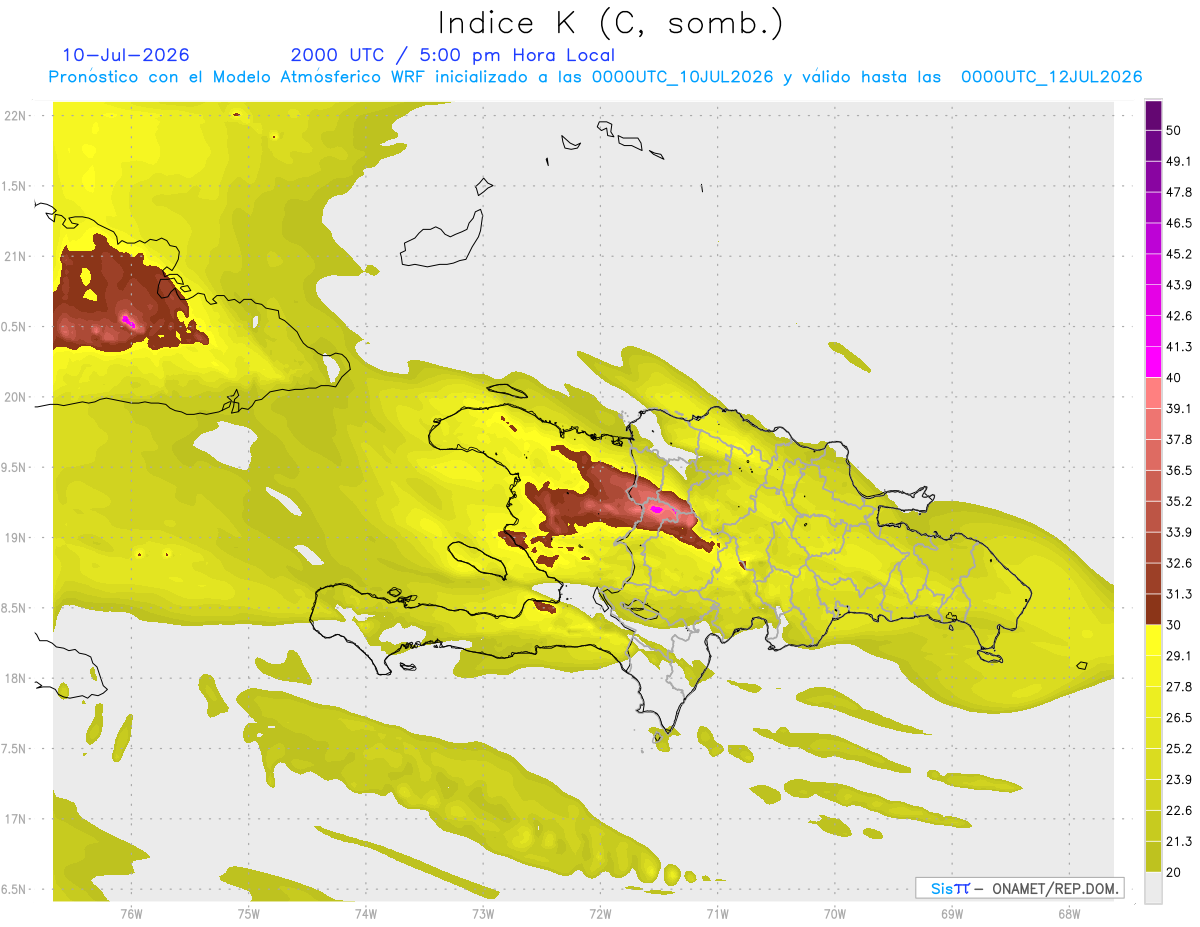Click the '75W' longitude label
The width and height of the screenshot is (1200, 927).
pos(249,913)
